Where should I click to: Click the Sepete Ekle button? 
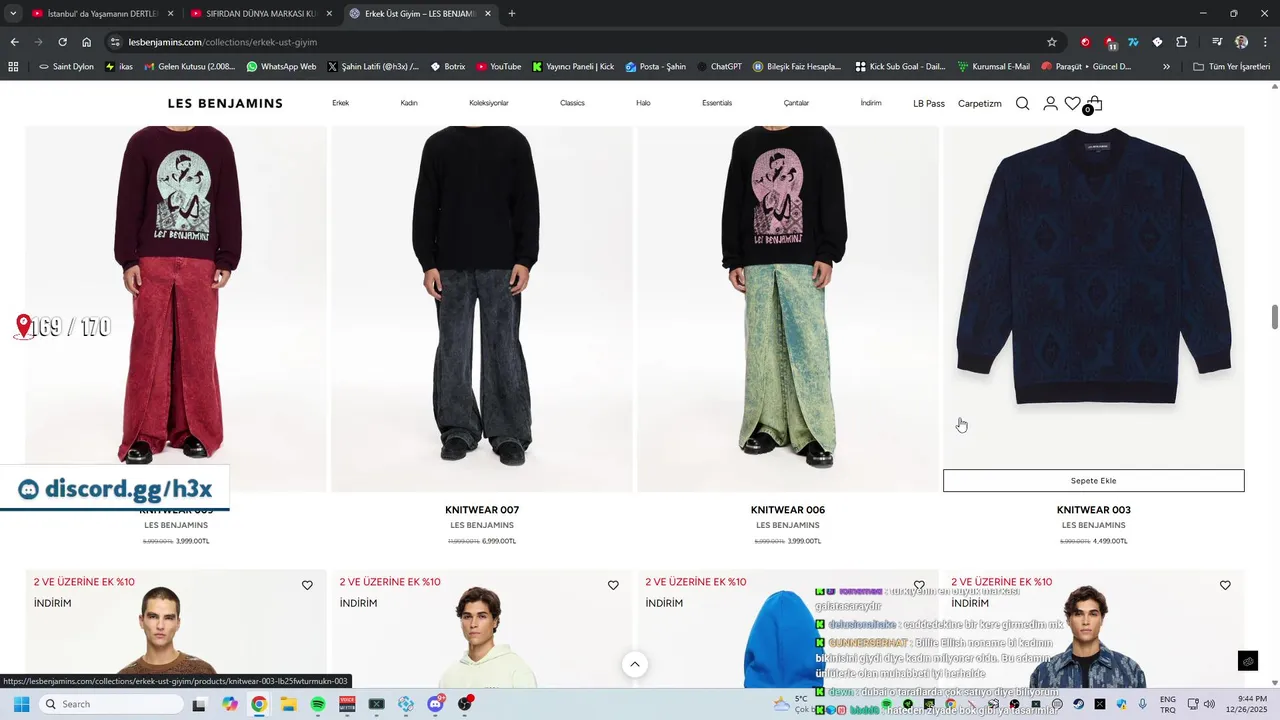pyautogui.click(x=1093, y=481)
